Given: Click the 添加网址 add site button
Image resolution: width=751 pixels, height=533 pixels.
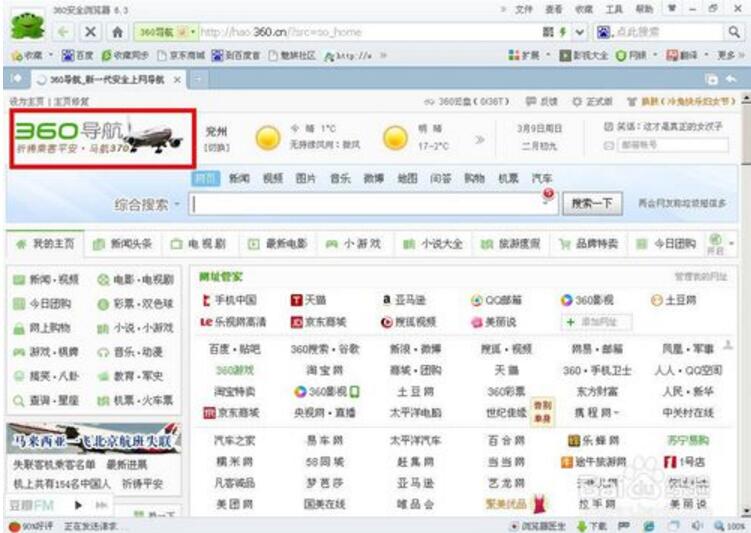Looking at the screenshot, I should (x=597, y=322).
